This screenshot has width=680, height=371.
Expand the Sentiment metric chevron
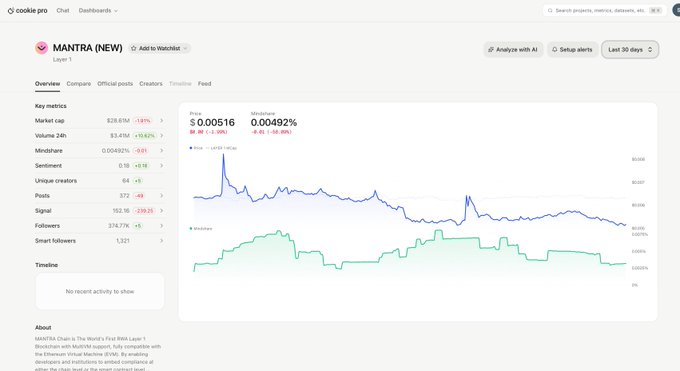(161, 165)
